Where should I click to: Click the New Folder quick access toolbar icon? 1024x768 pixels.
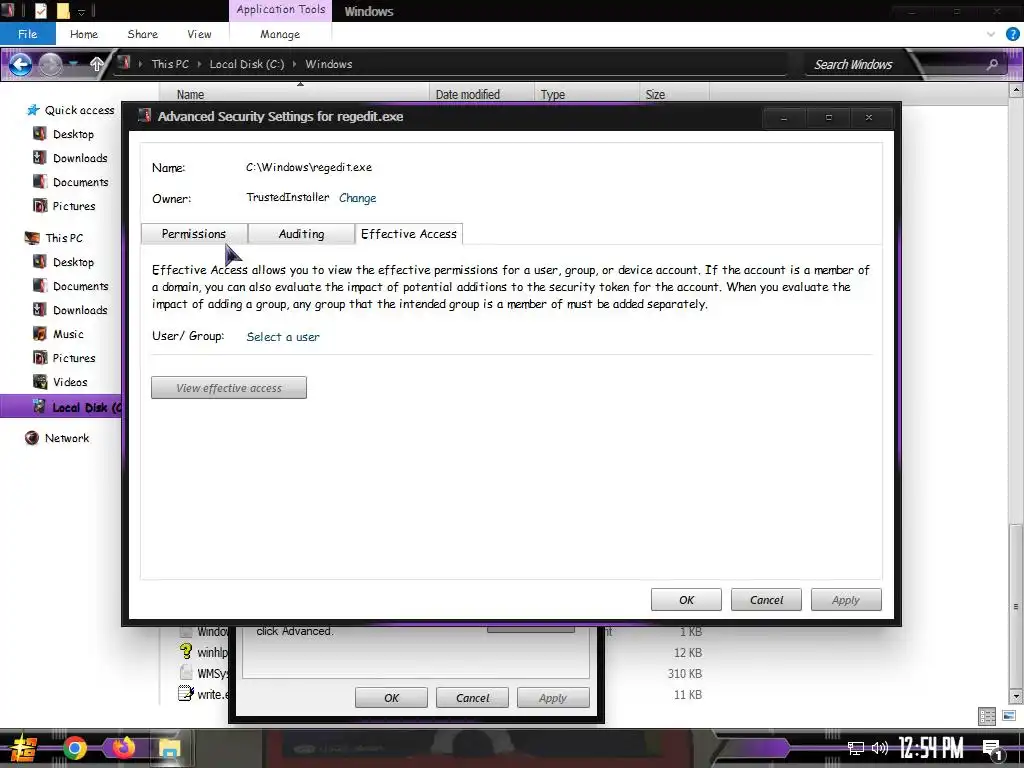pos(63,10)
